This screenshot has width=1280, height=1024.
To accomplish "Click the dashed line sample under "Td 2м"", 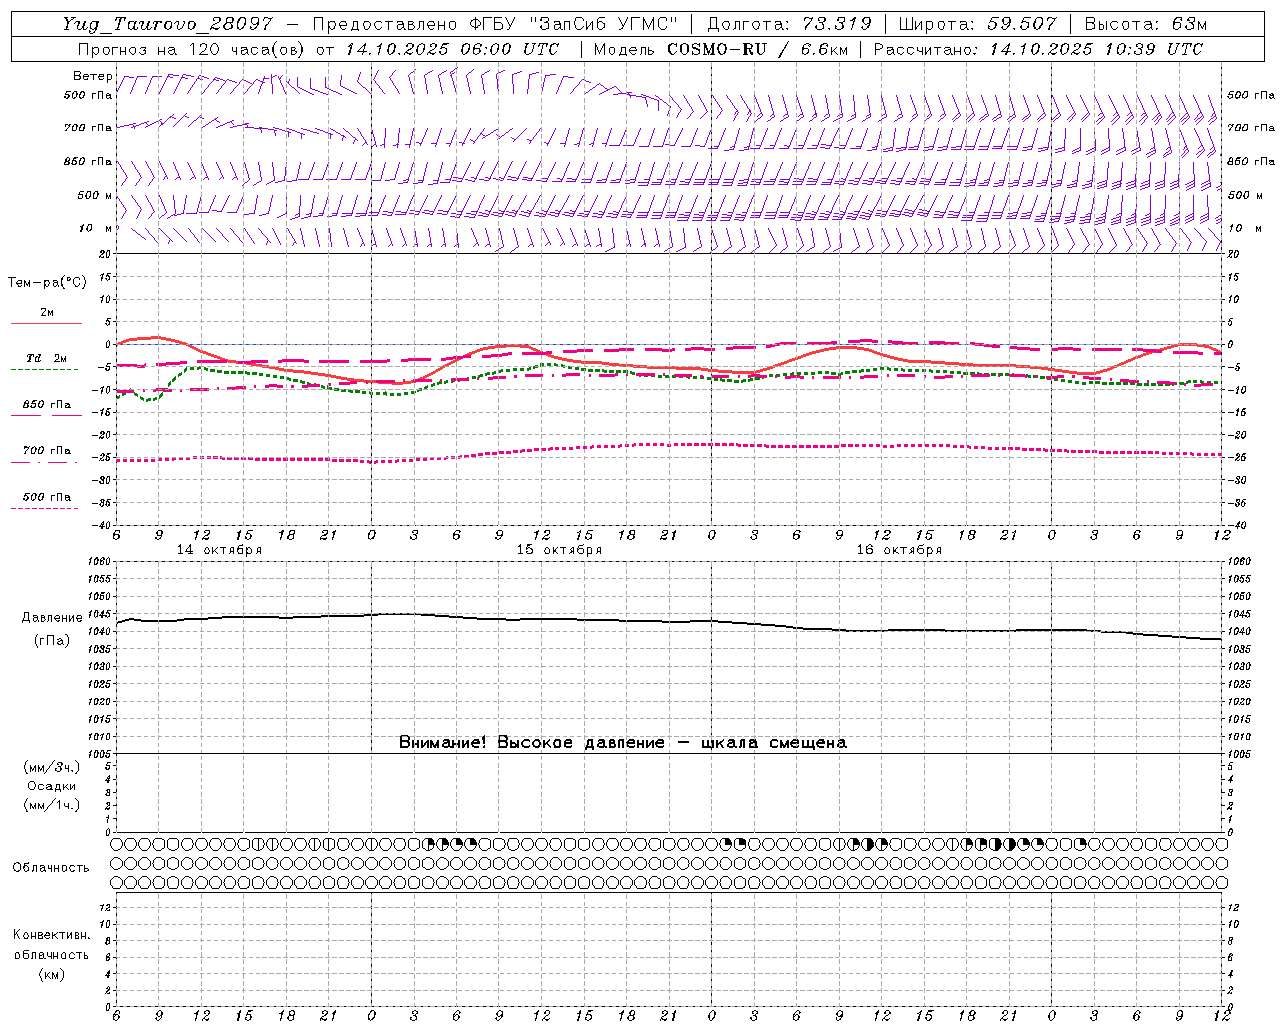I will (x=44, y=369).
